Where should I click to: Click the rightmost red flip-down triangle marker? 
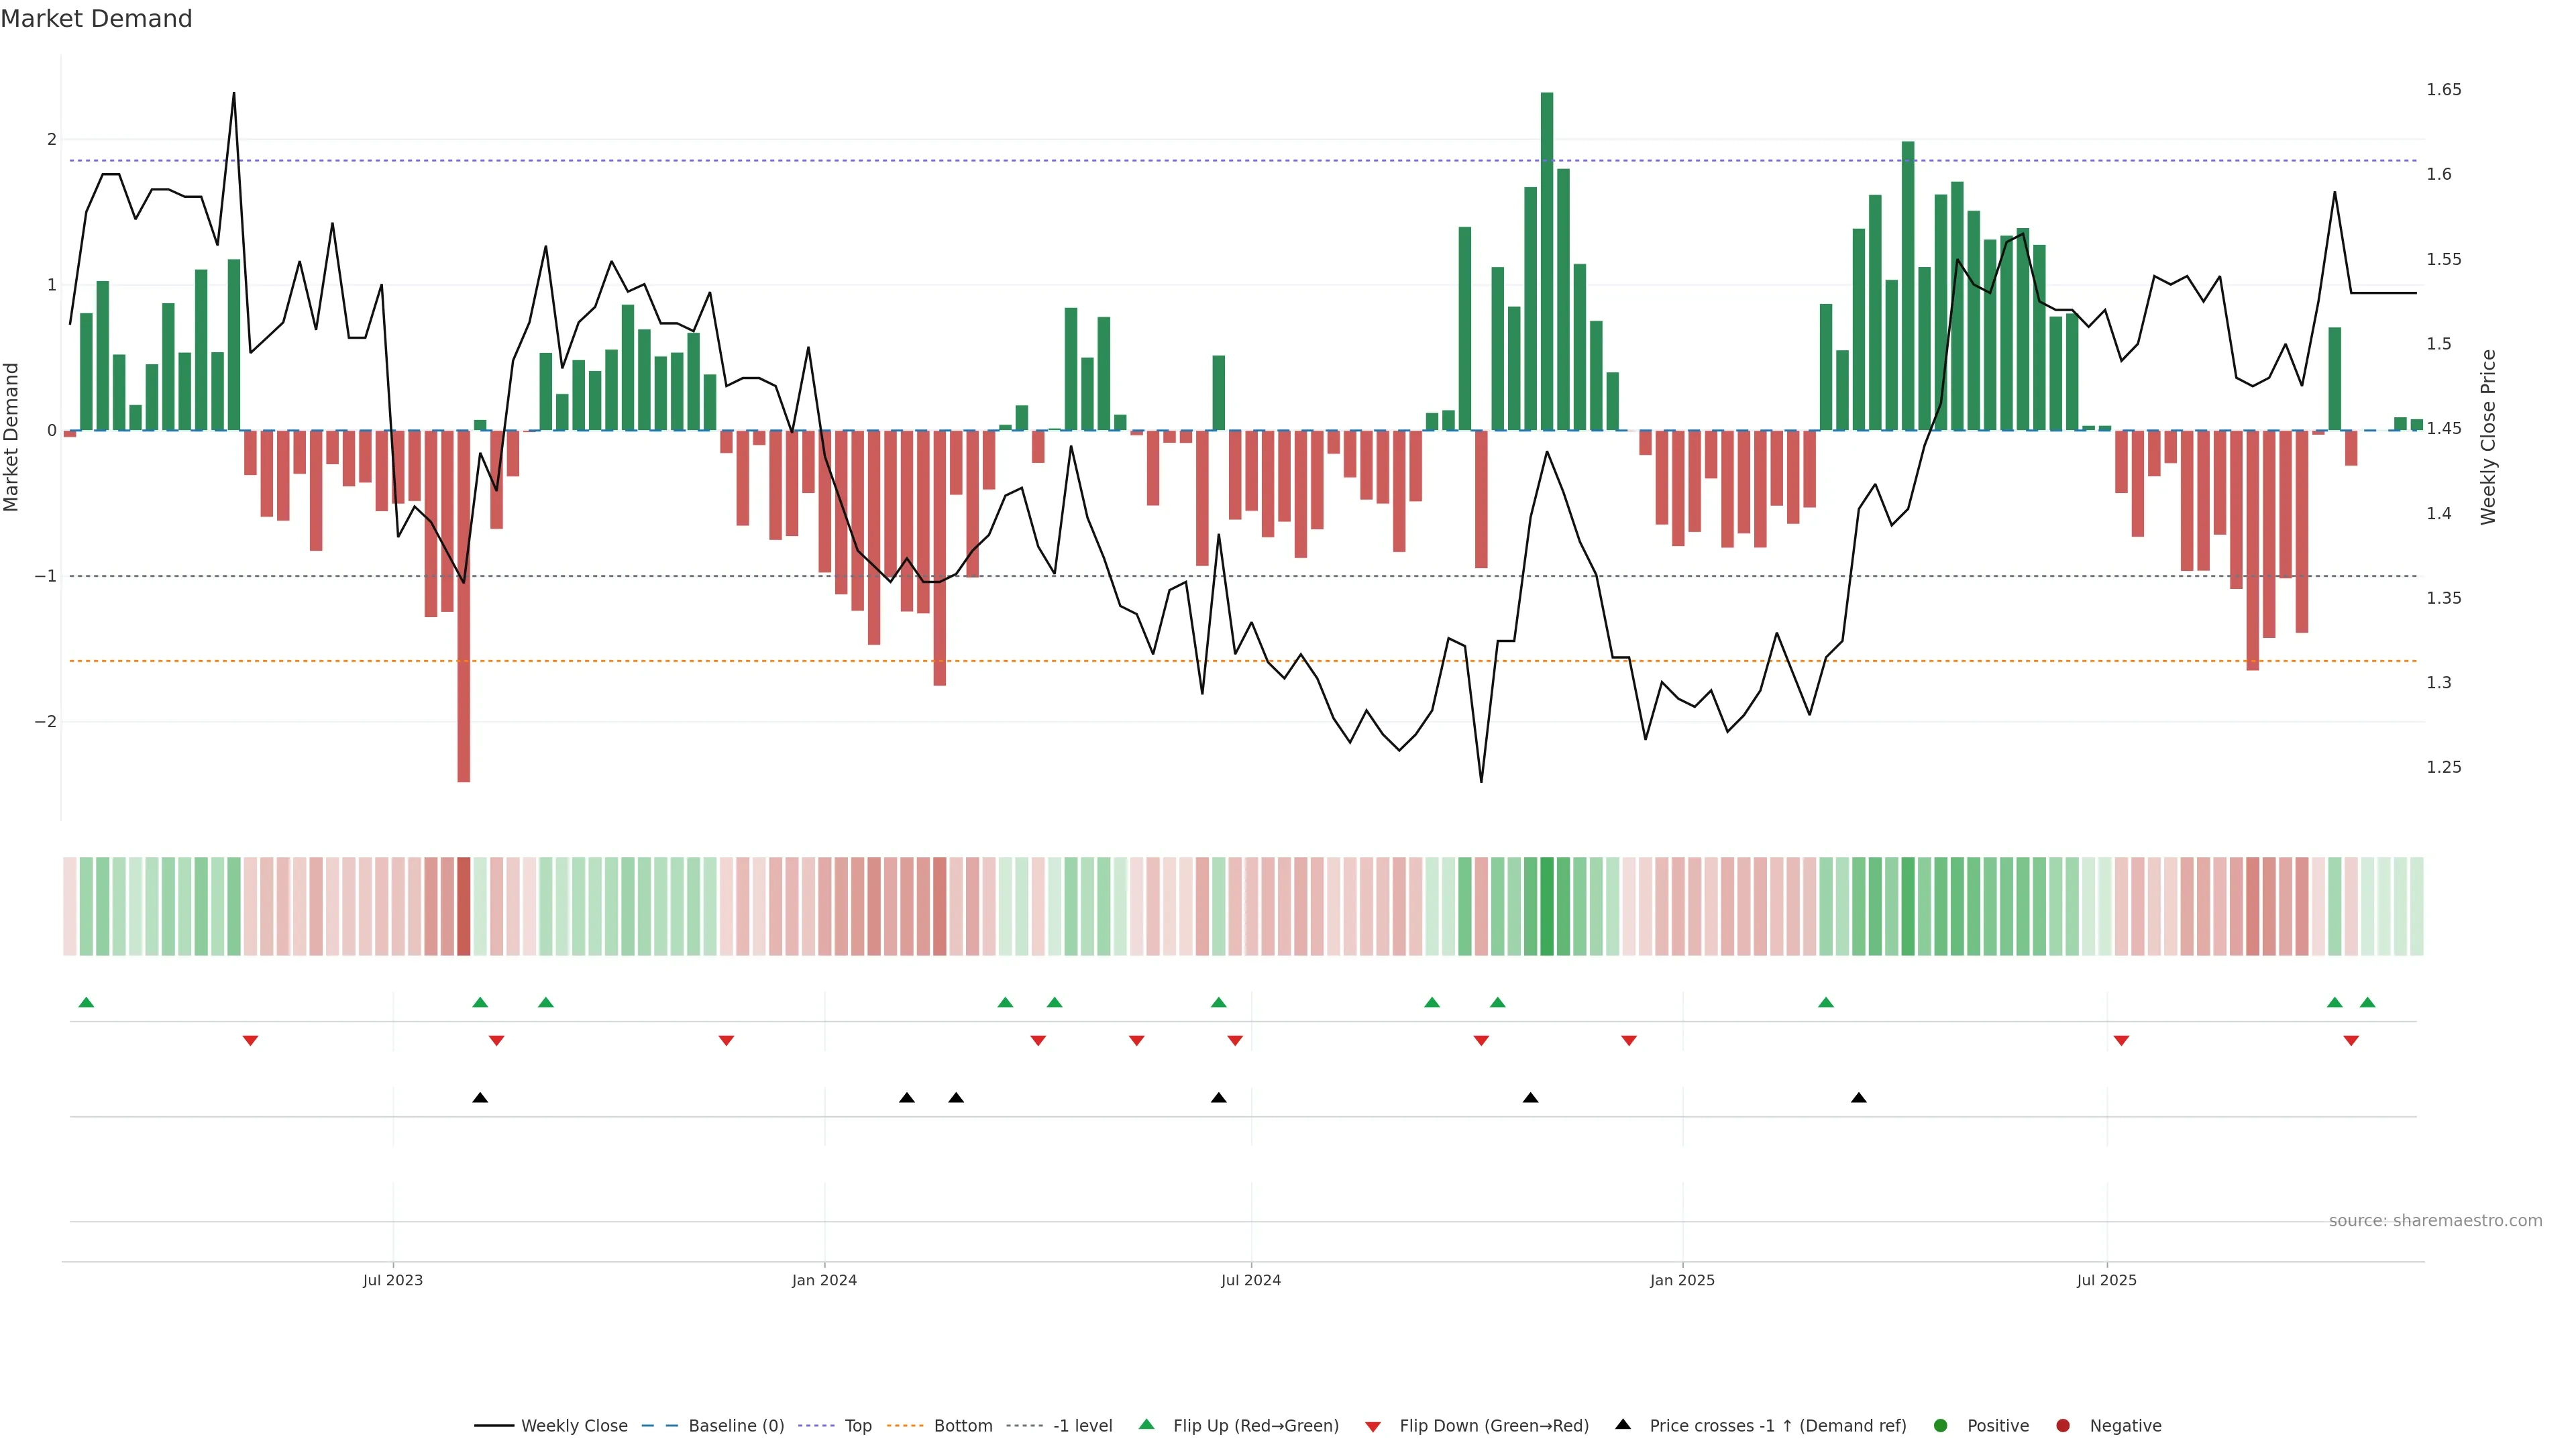pyautogui.click(x=2351, y=1041)
